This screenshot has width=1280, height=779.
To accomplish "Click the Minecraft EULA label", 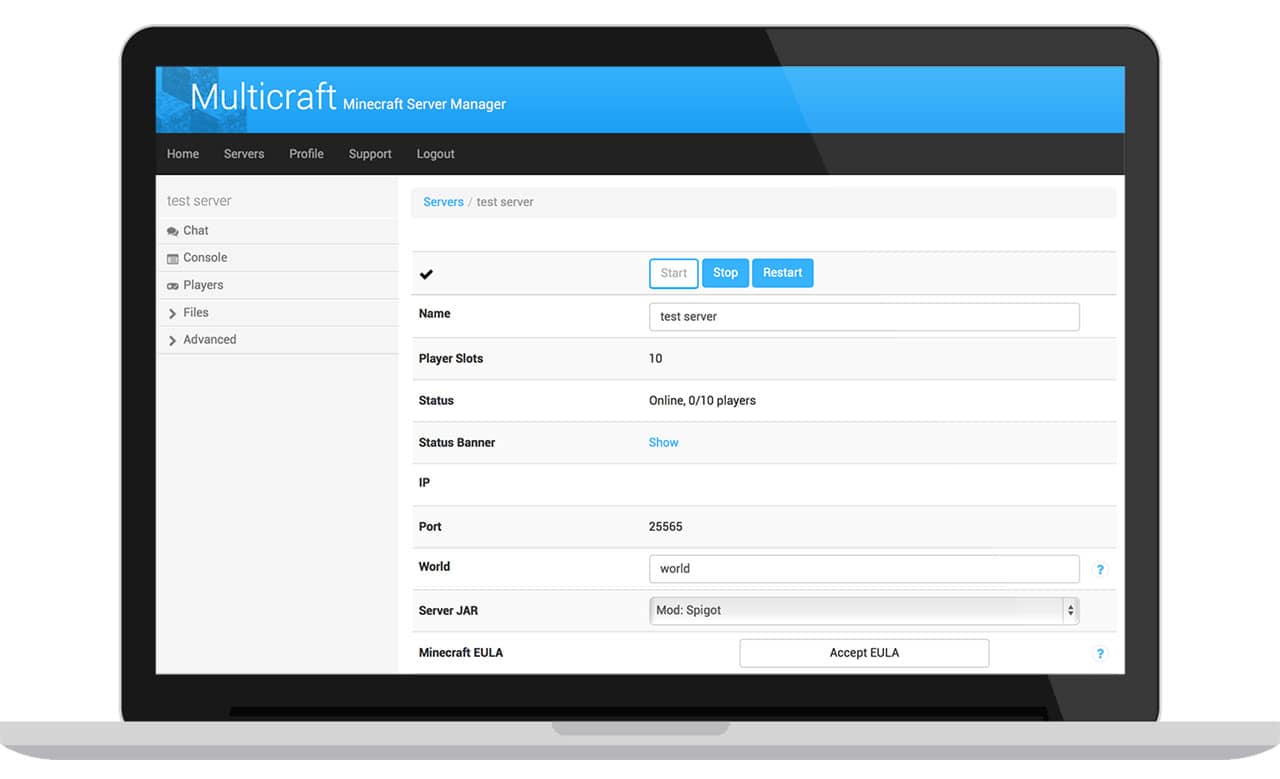I will [x=461, y=652].
